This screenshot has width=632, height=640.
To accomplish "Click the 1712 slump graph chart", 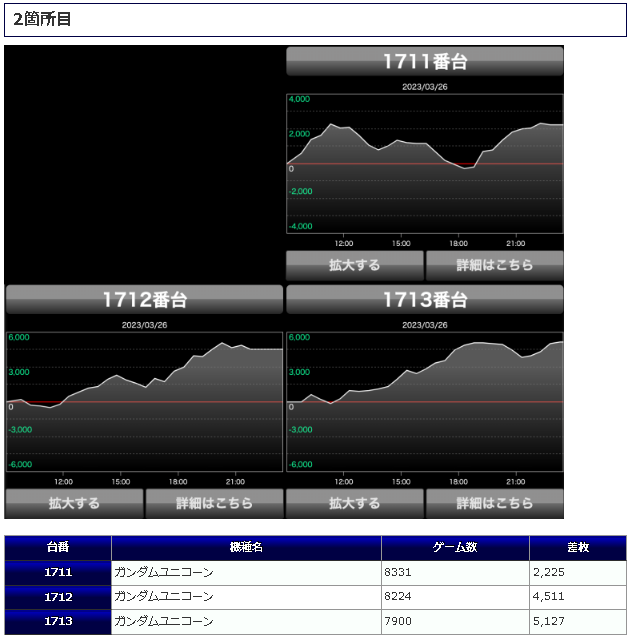I will point(144,402).
